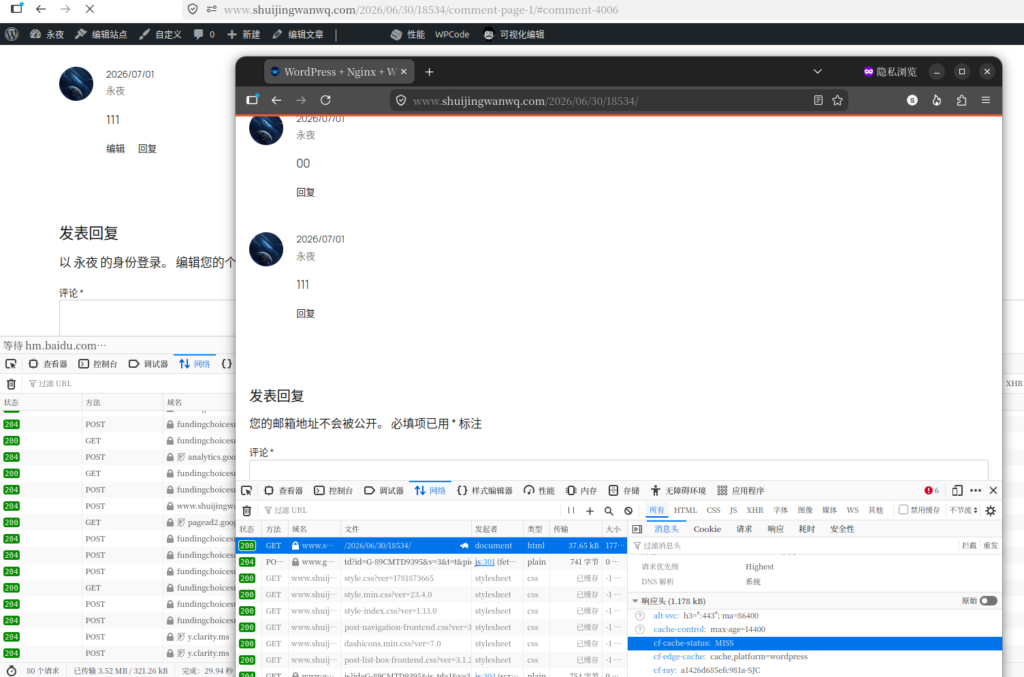The height and width of the screenshot is (677, 1024).
Task: Click help icon next to alt-svc header
Action: coord(640,616)
